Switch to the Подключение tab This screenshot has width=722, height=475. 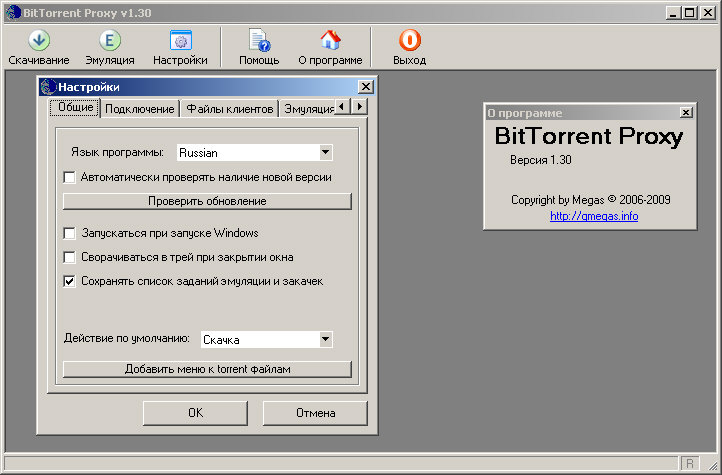[140, 109]
